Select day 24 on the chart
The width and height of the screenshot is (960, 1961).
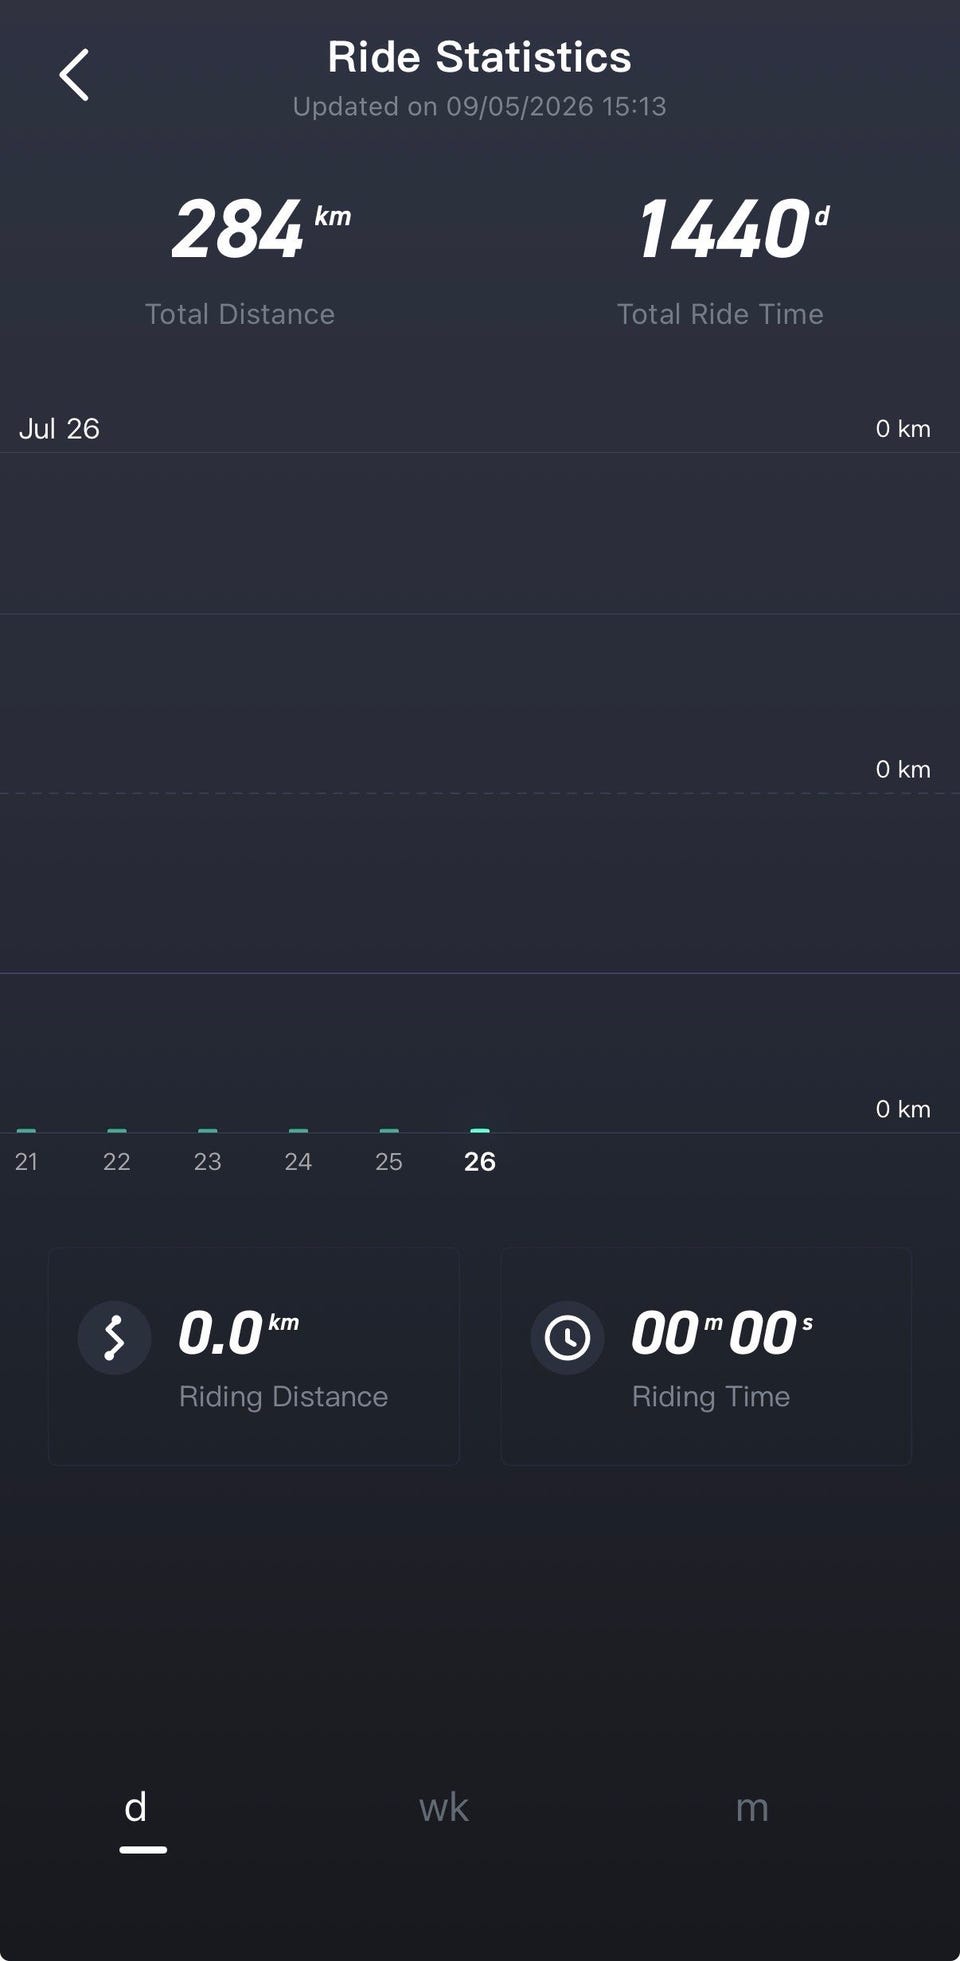298,1161
